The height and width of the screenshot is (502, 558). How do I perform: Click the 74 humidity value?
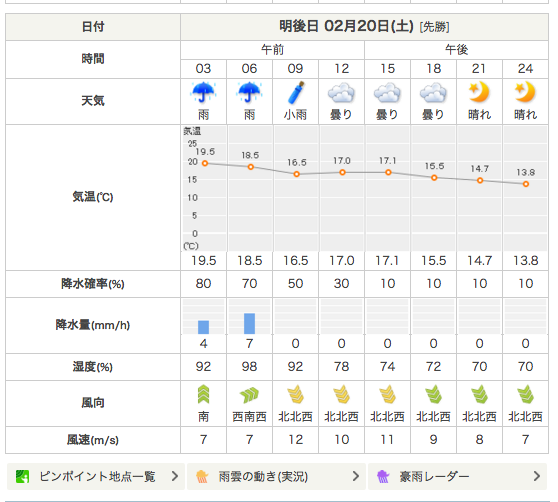pos(387,366)
